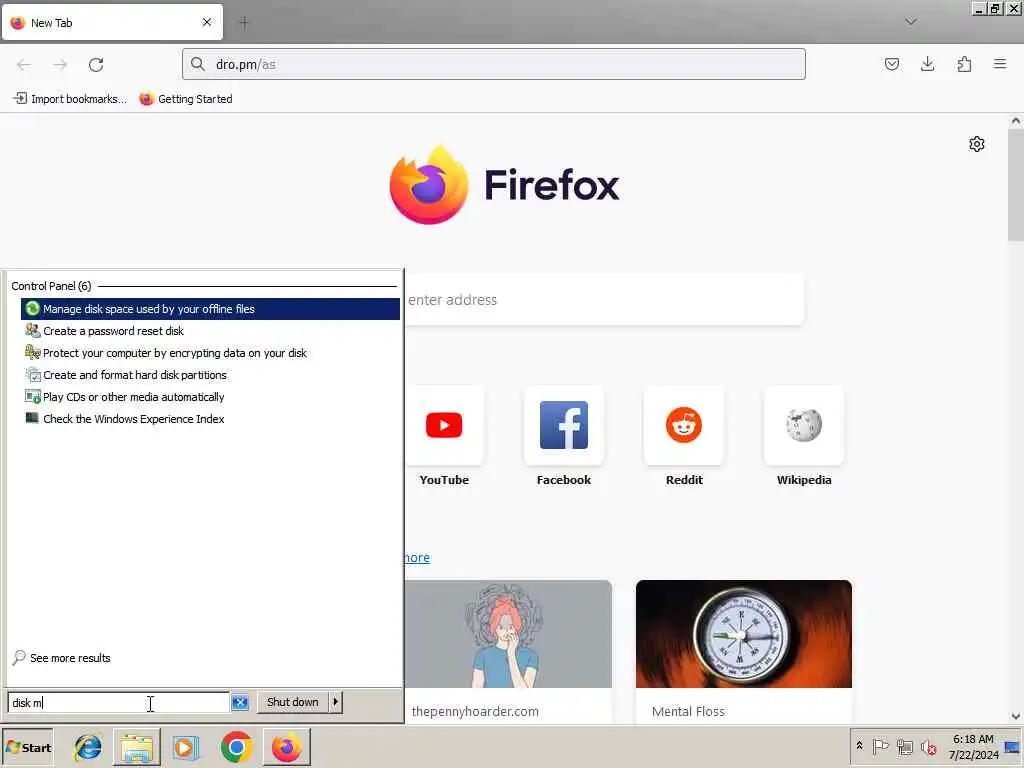This screenshot has height=768, width=1024.
Task: Click the partially visible 'more' link
Action: click(x=417, y=558)
